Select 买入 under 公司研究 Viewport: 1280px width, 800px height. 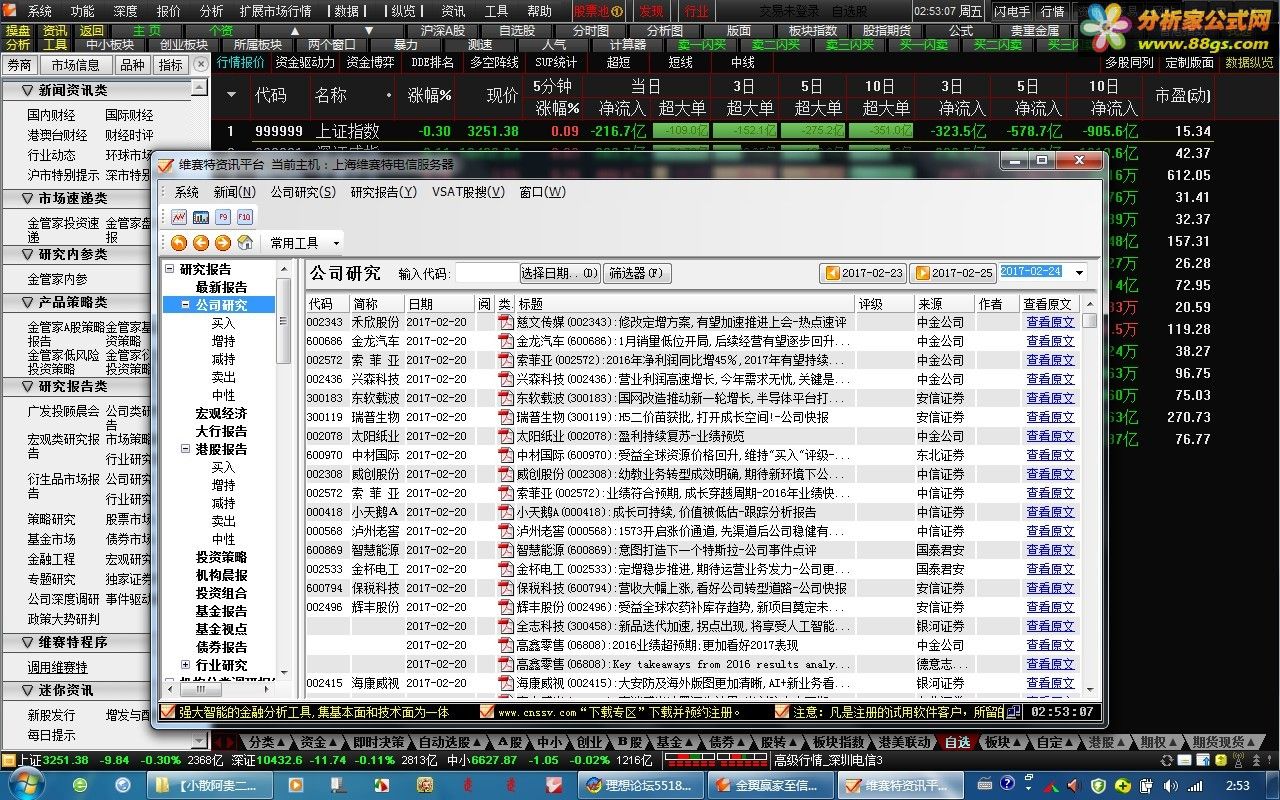pos(223,323)
